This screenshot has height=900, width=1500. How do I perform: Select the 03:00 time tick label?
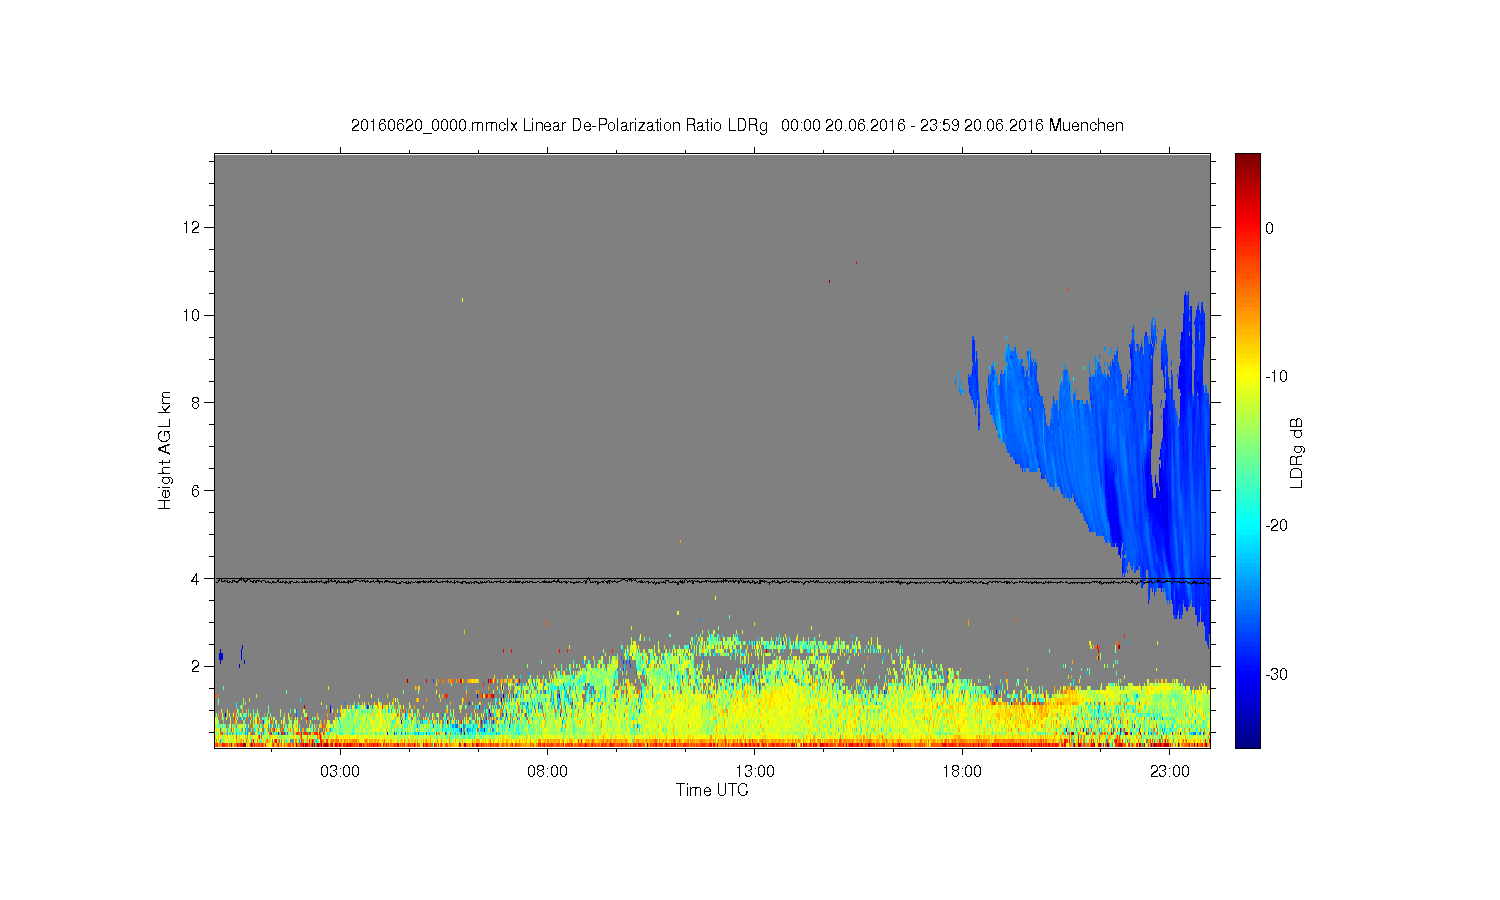click(x=341, y=772)
